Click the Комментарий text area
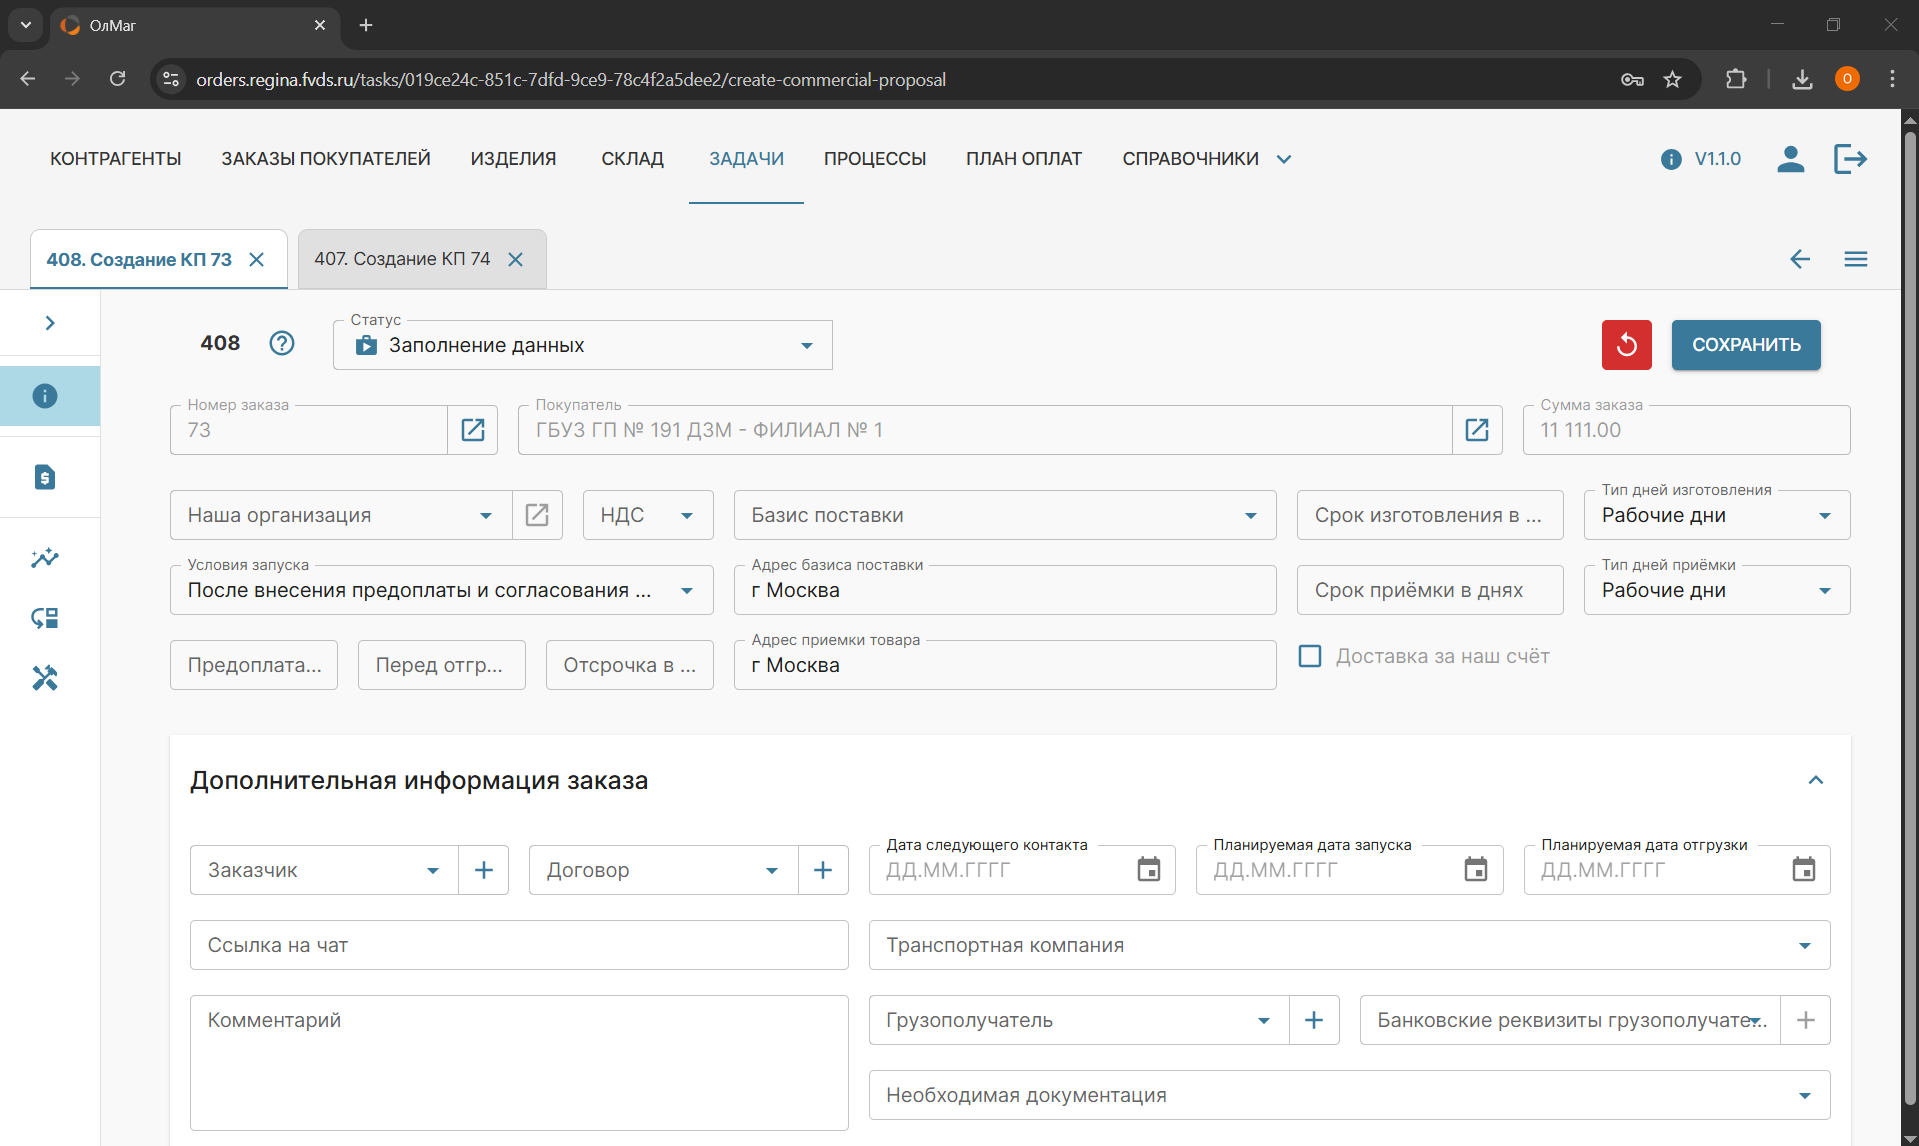This screenshot has height=1146, width=1919. [x=519, y=1062]
